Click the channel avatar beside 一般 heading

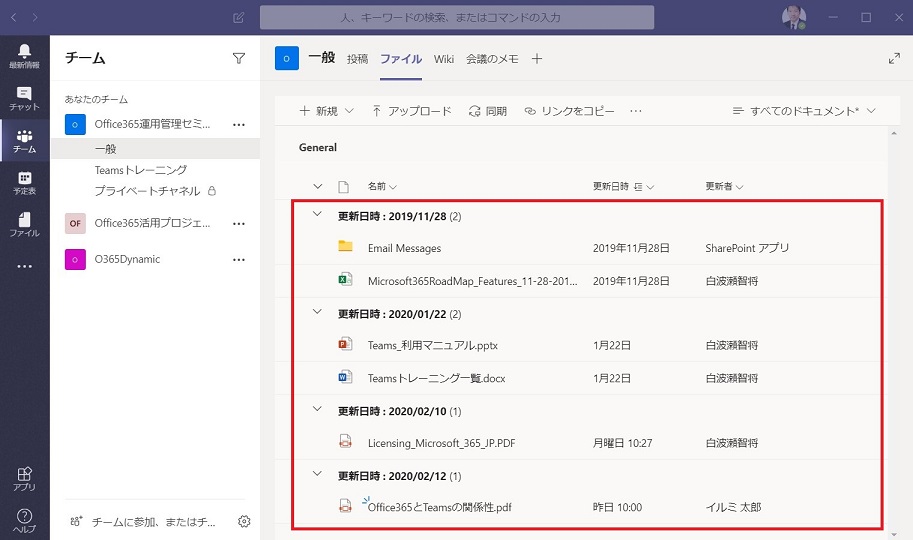pos(286,58)
